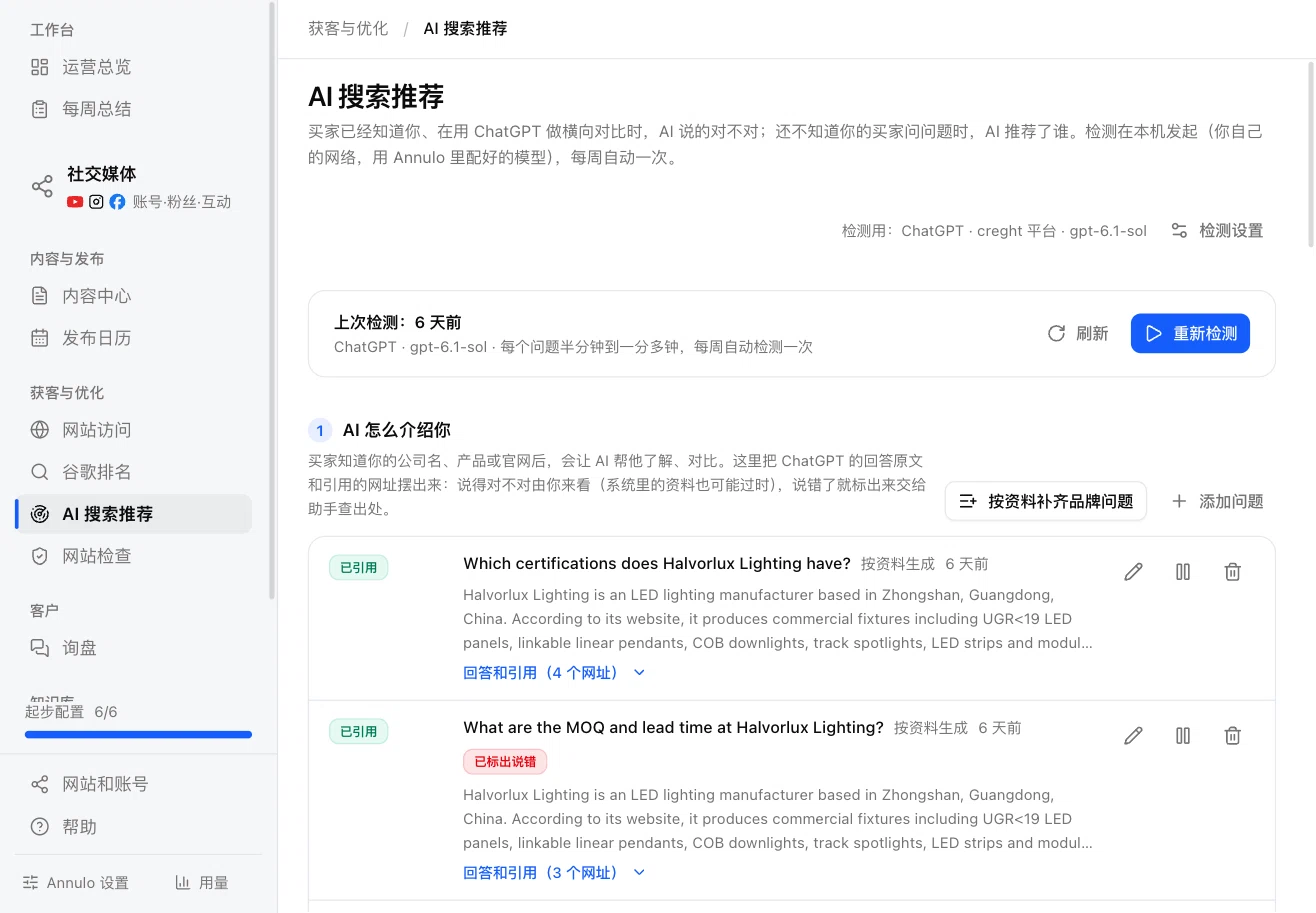
Task: Pause the MOQ and lead time question
Action: tap(1183, 736)
